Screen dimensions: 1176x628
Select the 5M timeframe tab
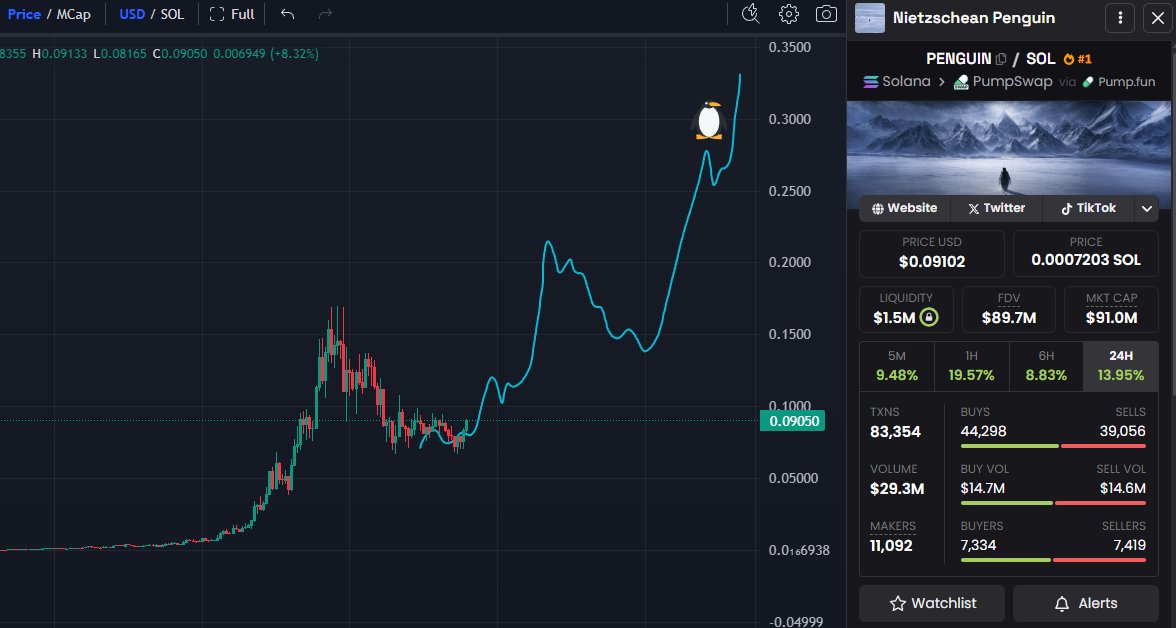click(x=896, y=365)
